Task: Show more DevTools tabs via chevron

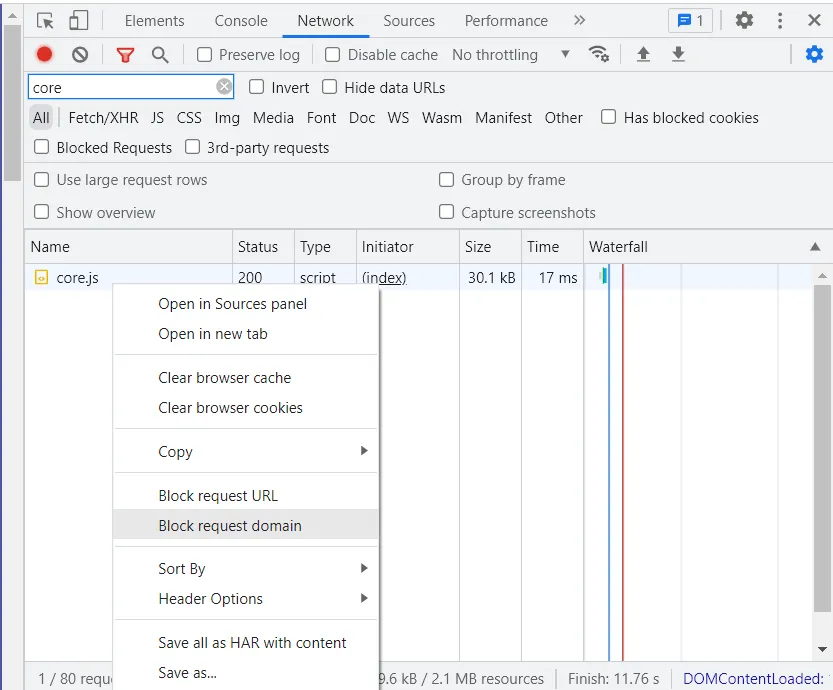Action: click(x=580, y=20)
